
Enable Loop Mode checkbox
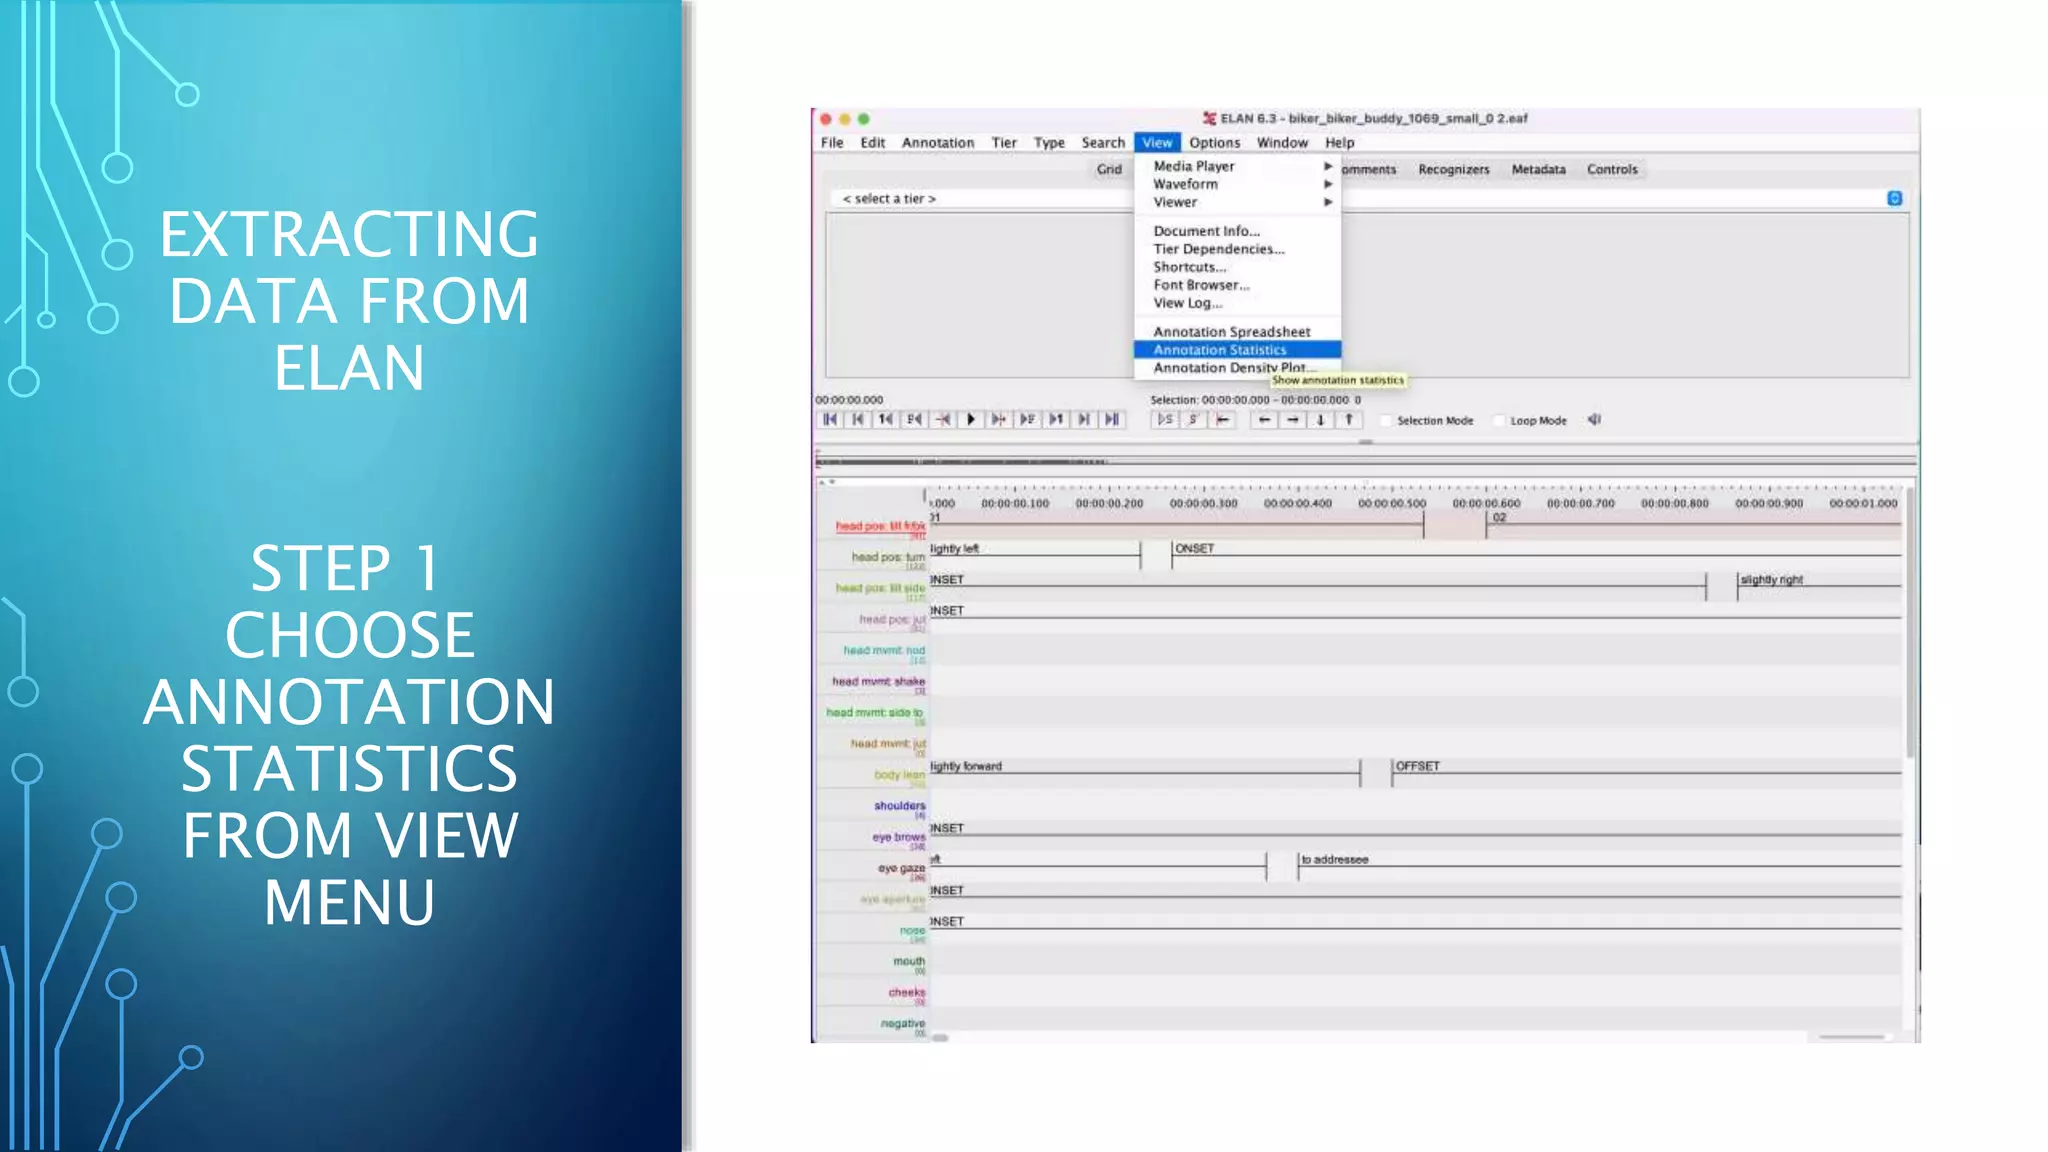[1499, 421]
